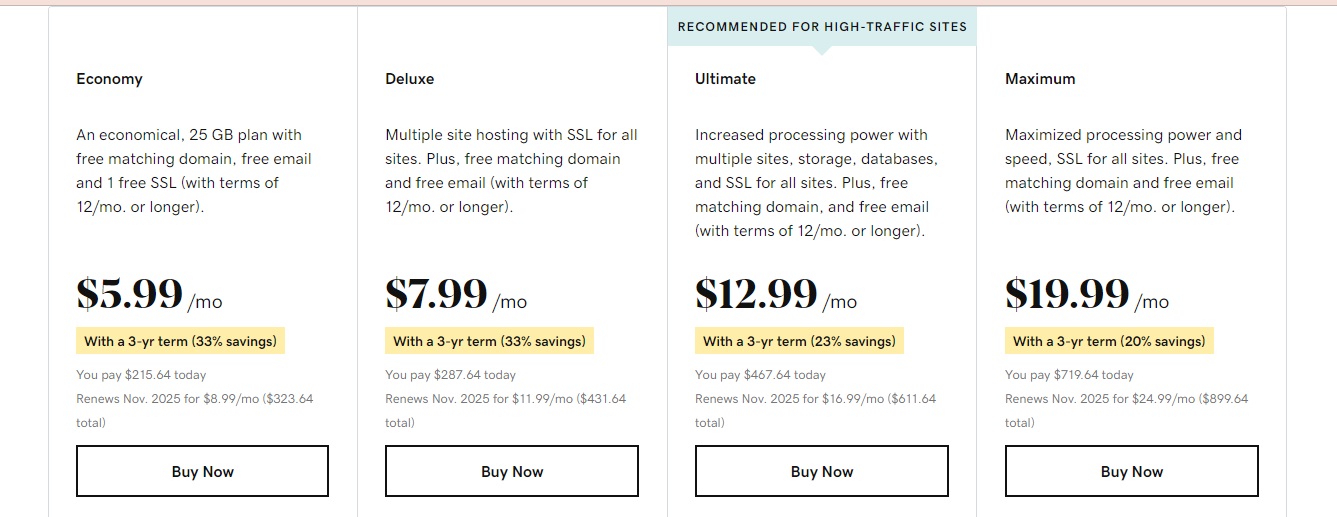Select the Maximum plan heading
Image resolution: width=1337 pixels, height=517 pixels.
(1040, 79)
